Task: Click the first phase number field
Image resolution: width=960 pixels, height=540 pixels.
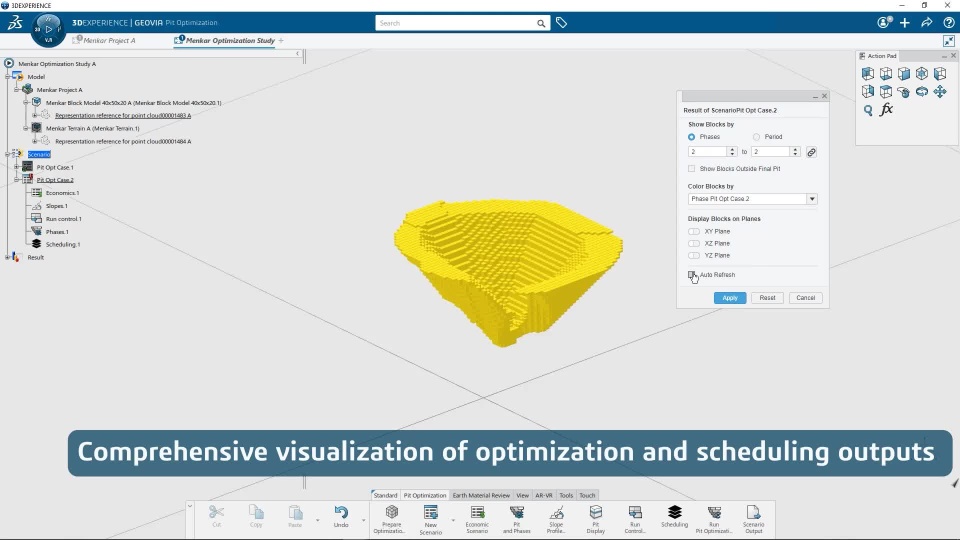Action: tap(708, 152)
